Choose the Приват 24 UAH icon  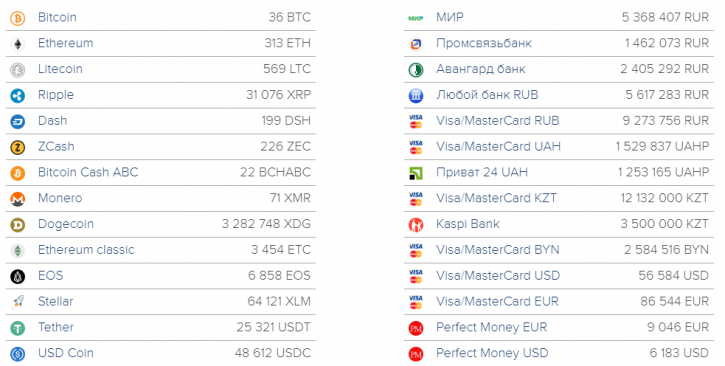pos(416,173)
